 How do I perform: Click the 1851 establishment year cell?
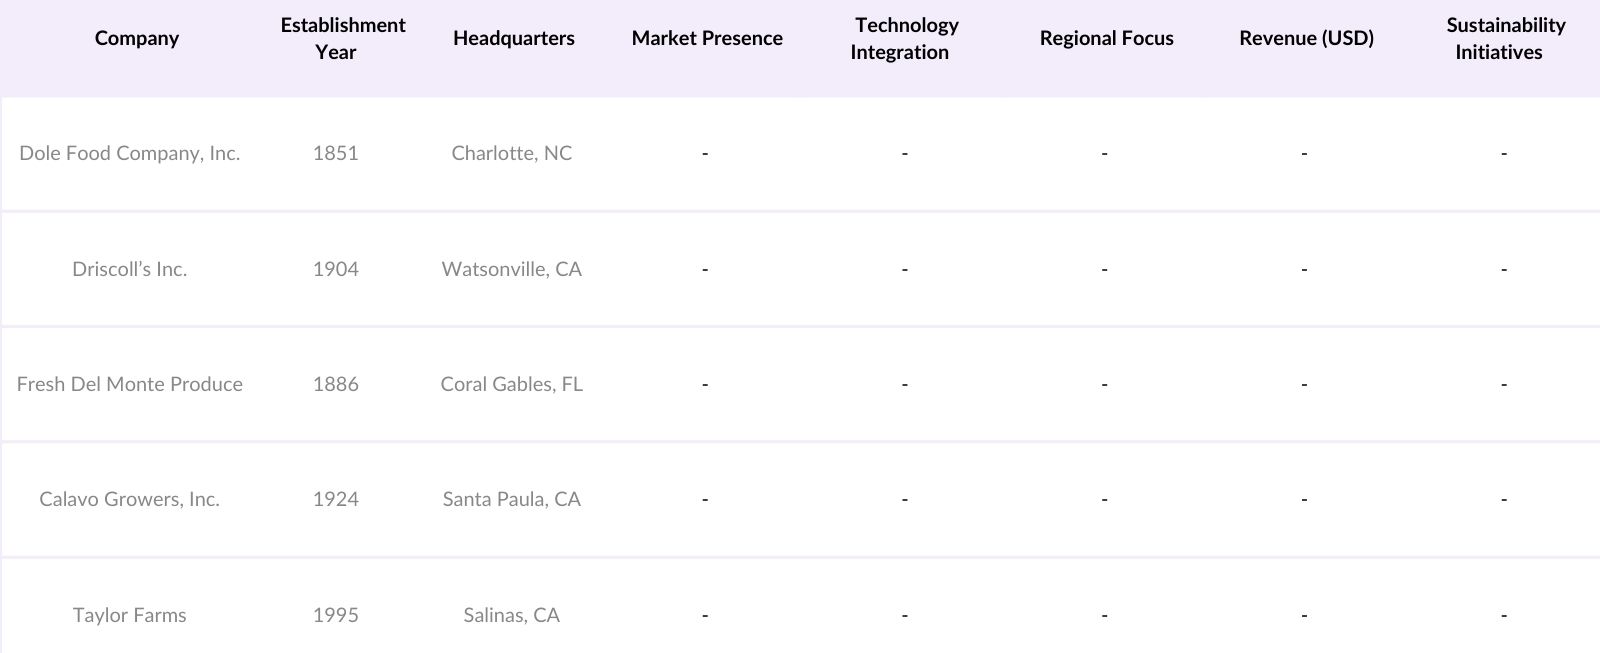pos(335,154)
